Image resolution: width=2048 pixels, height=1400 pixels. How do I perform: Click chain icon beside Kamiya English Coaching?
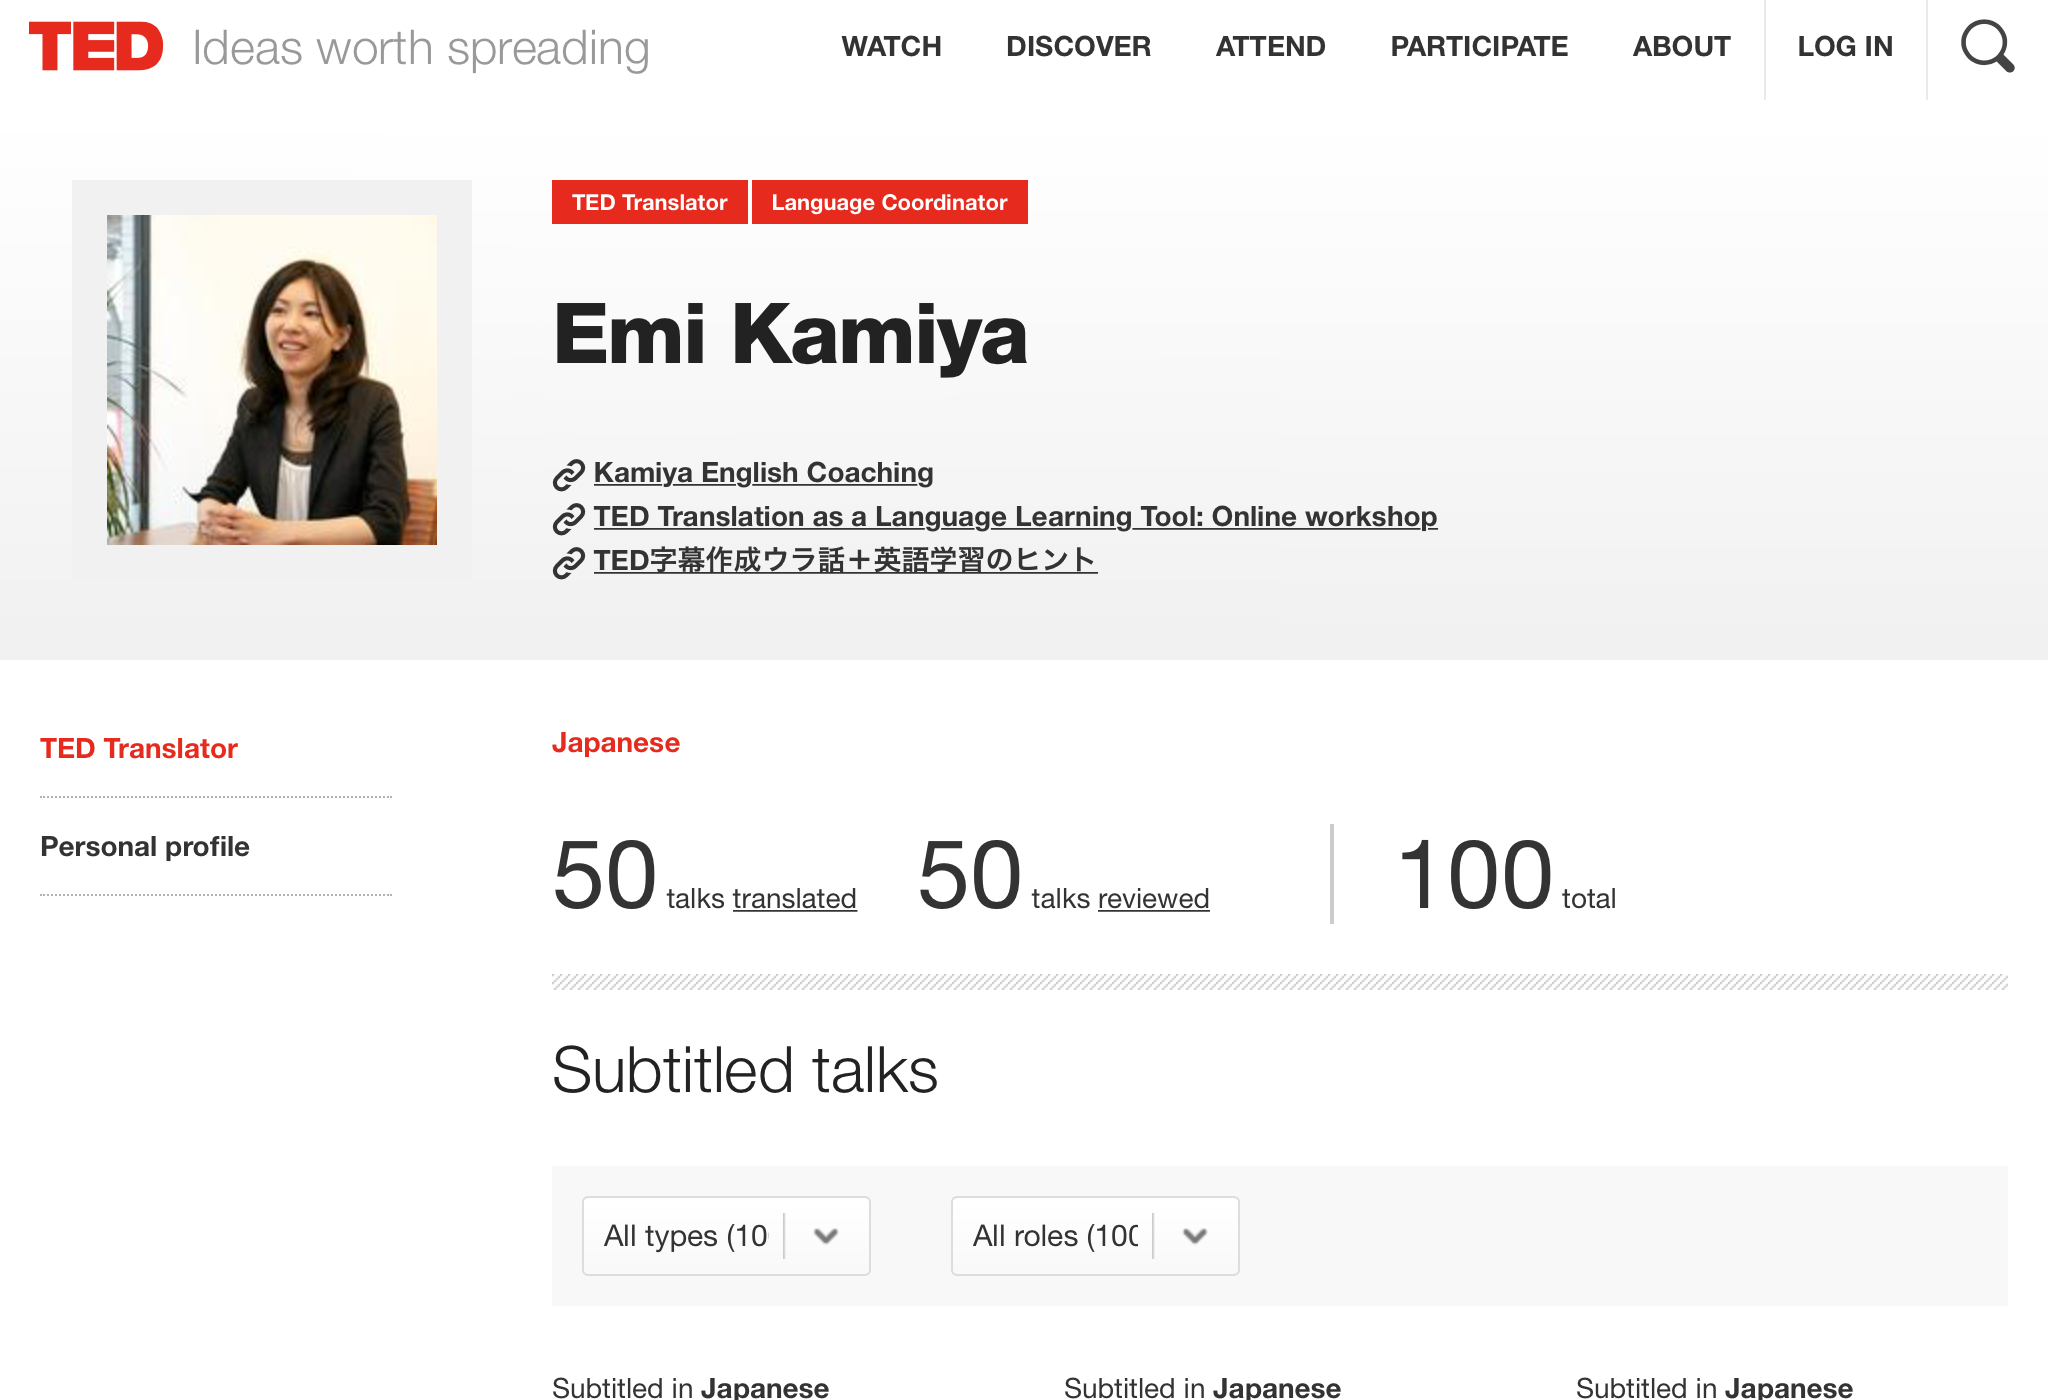[x=568, y=474]
